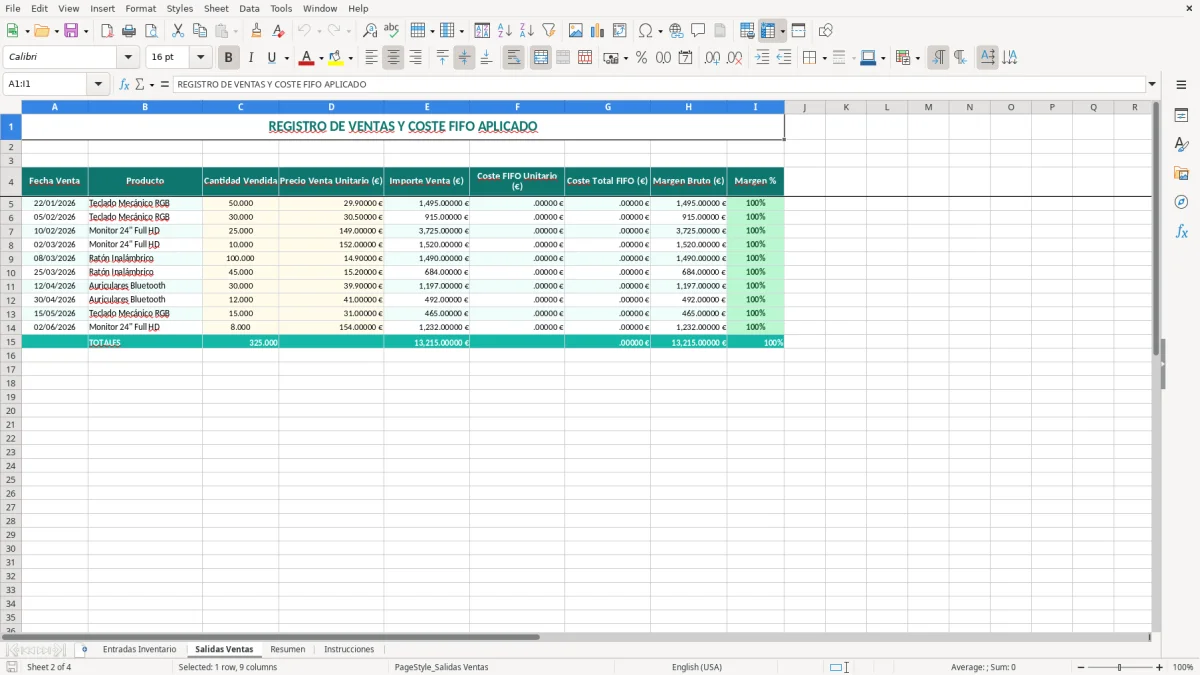Toggle Center Horizontally alignment

point(393,58)
